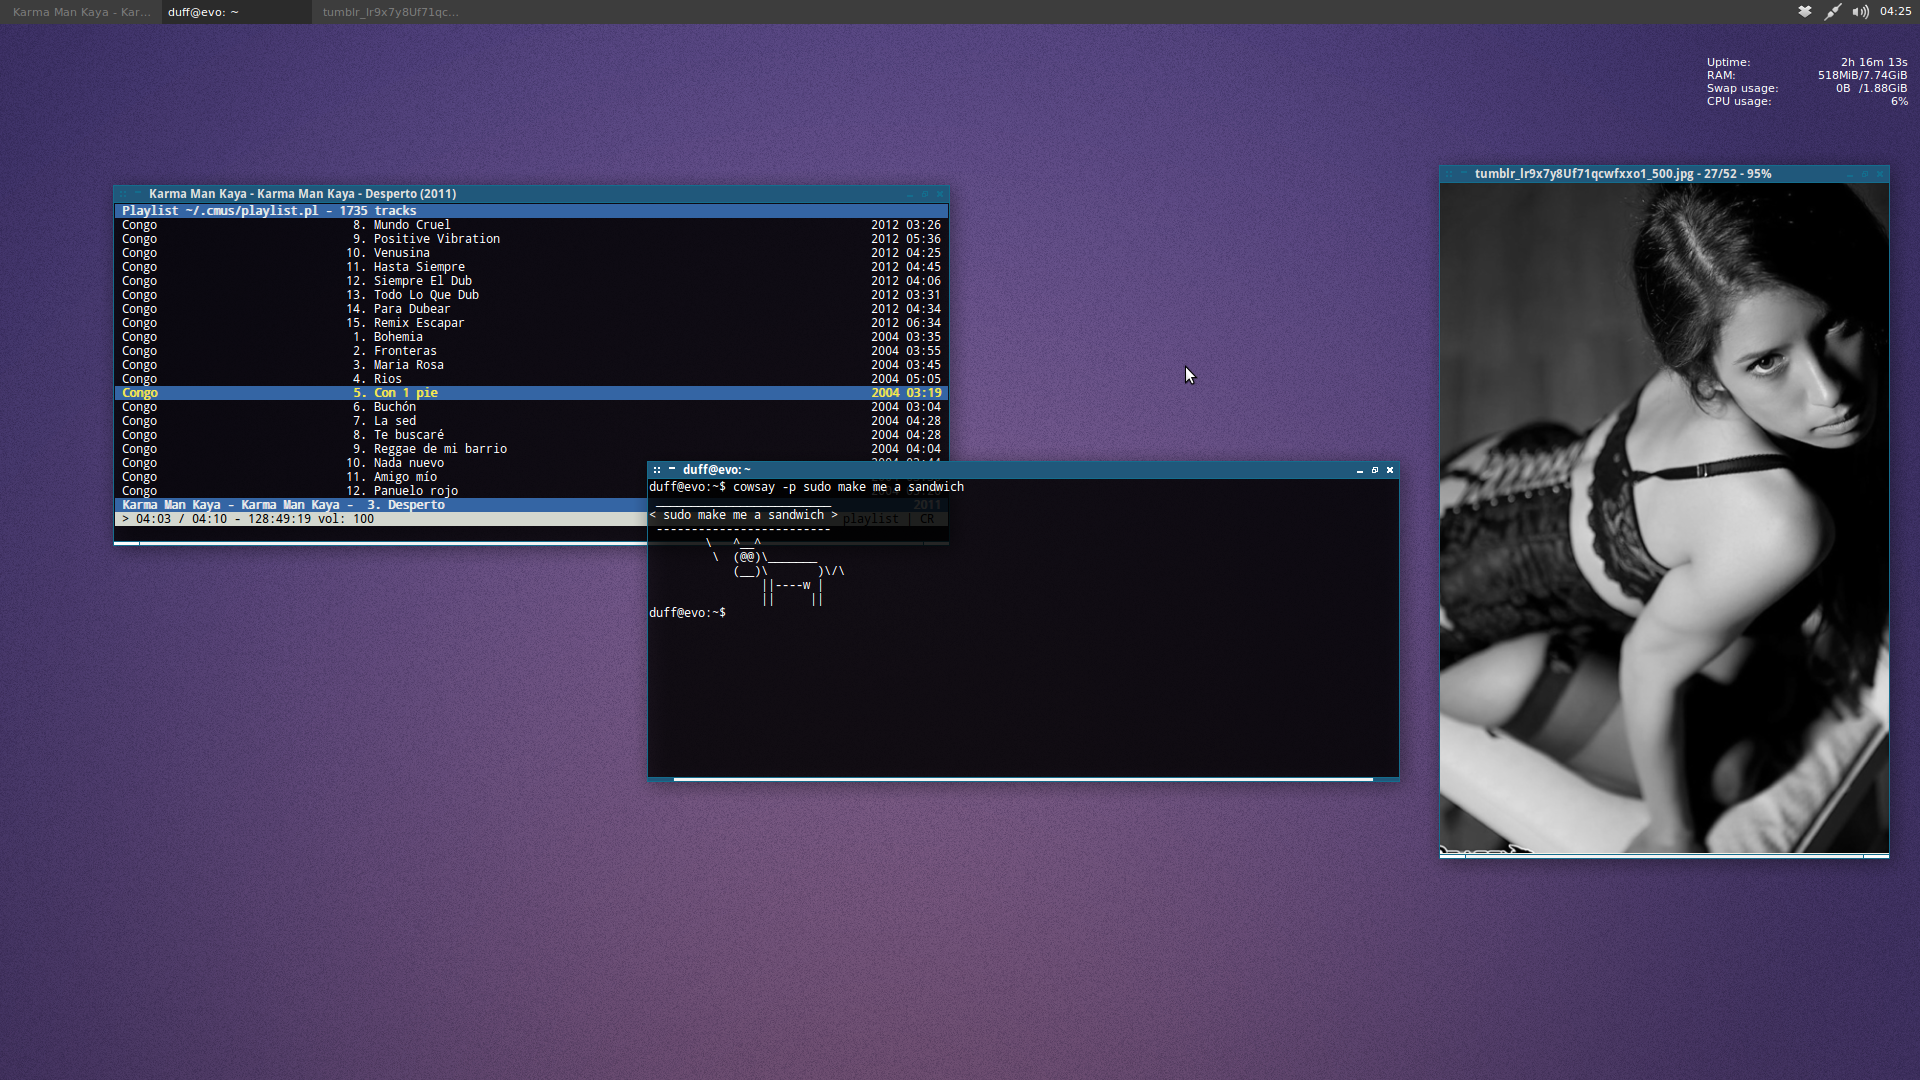Click speech bubble sudo make me a sandwich
1920x1080 pixels.
[x=744, y=515]
